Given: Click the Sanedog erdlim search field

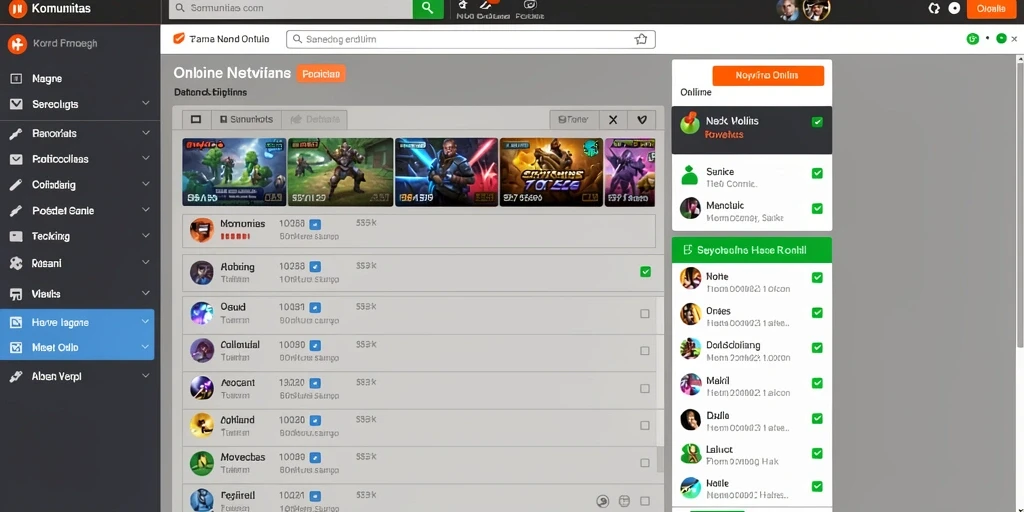Looking at the screenshot, I should 471,39.
